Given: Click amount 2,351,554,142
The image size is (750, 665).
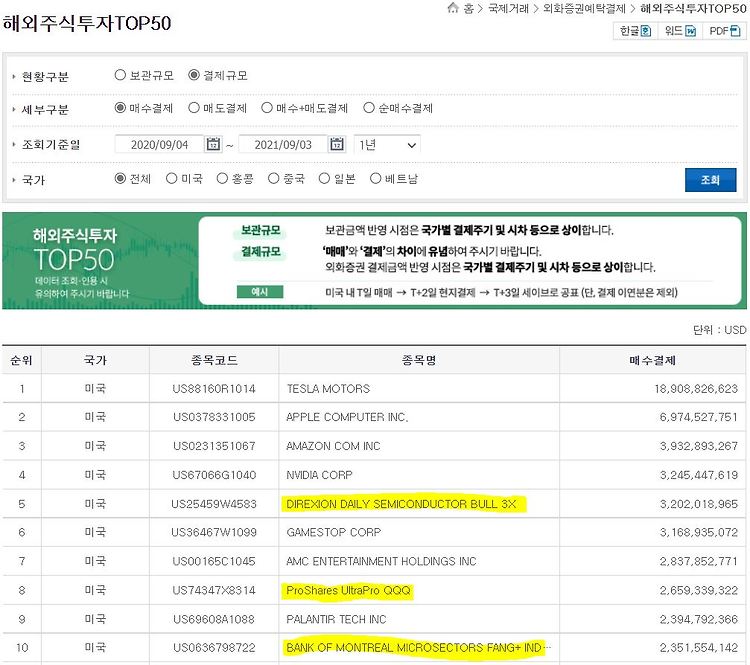Looking at the screenshot, I should pyautogui.click(x=699, y=648).
